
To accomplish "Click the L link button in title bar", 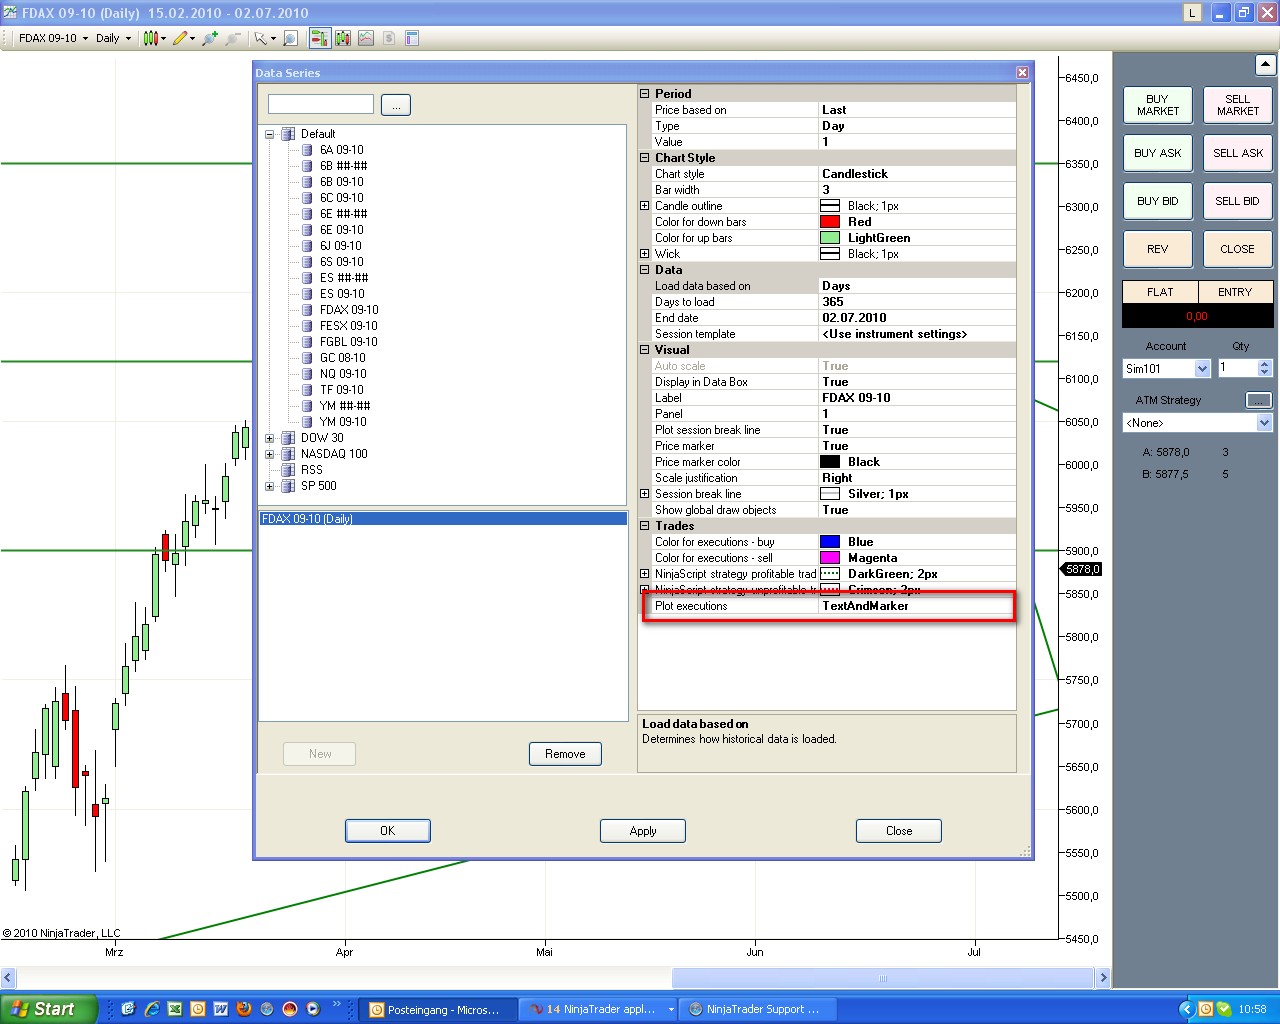I will 1192,13.
